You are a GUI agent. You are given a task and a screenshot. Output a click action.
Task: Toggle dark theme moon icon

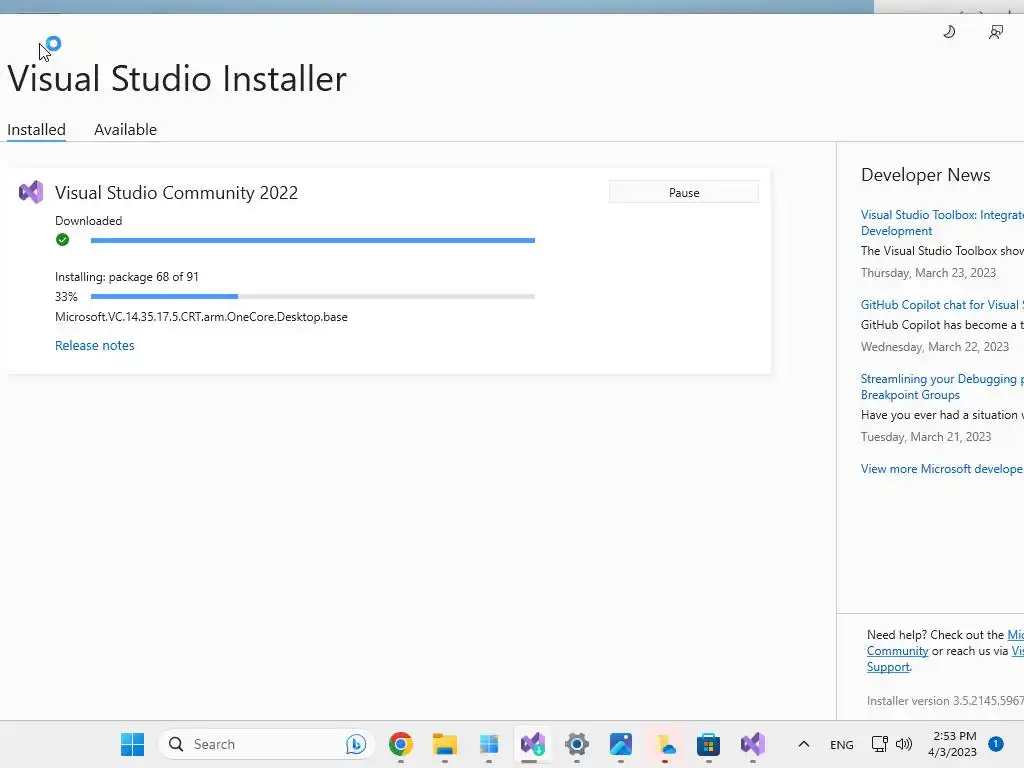[950, 31]
